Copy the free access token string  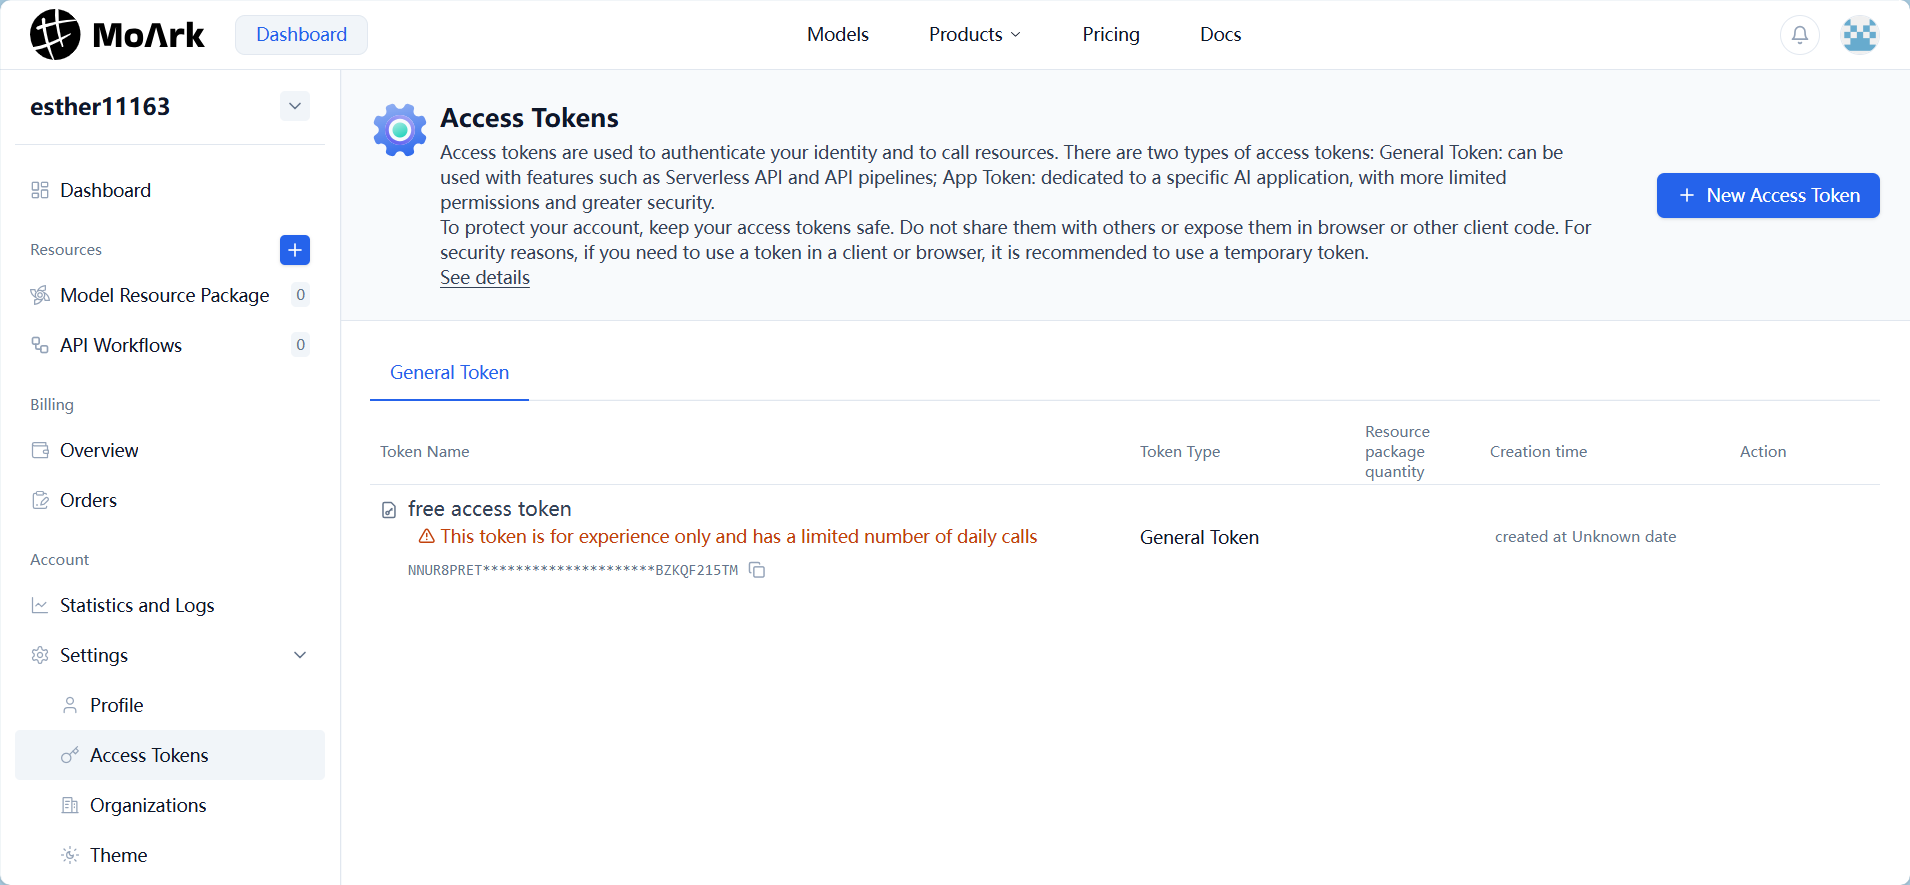click(757, 570)
